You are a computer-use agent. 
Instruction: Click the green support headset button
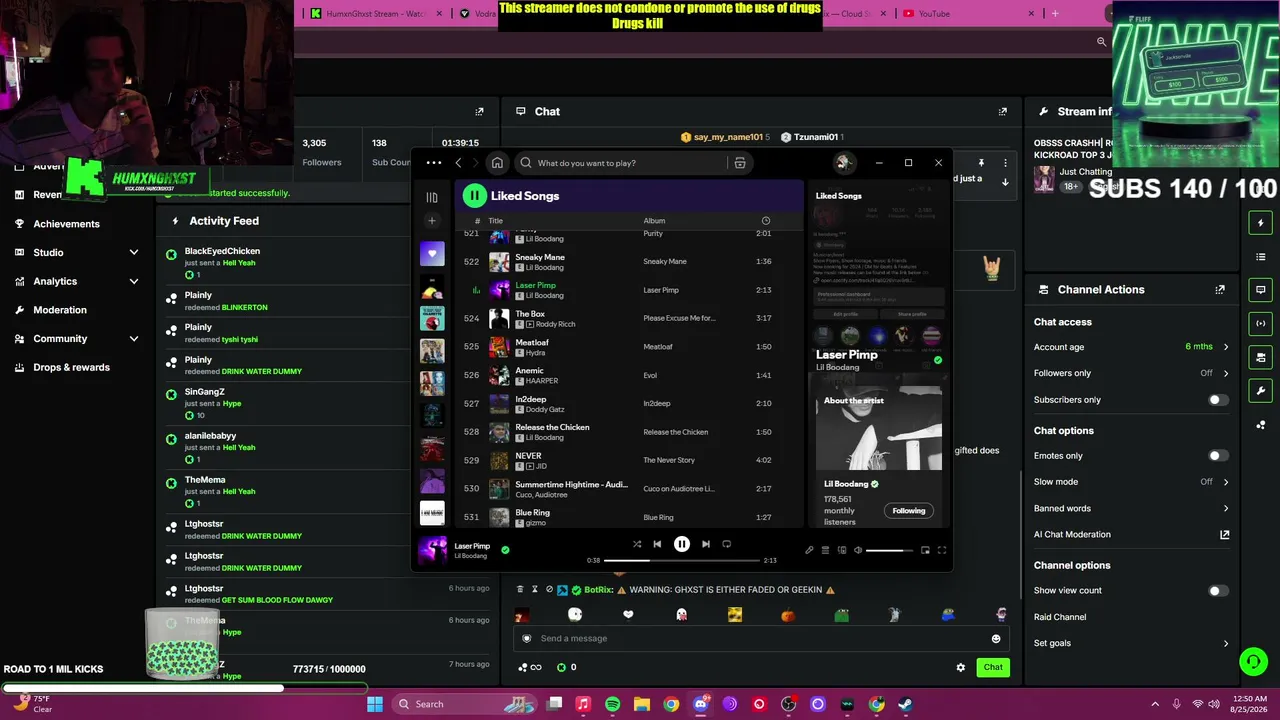(x=1253, y=662)
